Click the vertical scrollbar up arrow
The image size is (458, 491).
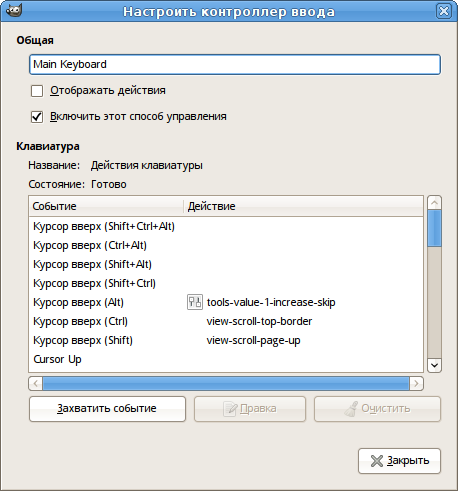coord(434,203)
